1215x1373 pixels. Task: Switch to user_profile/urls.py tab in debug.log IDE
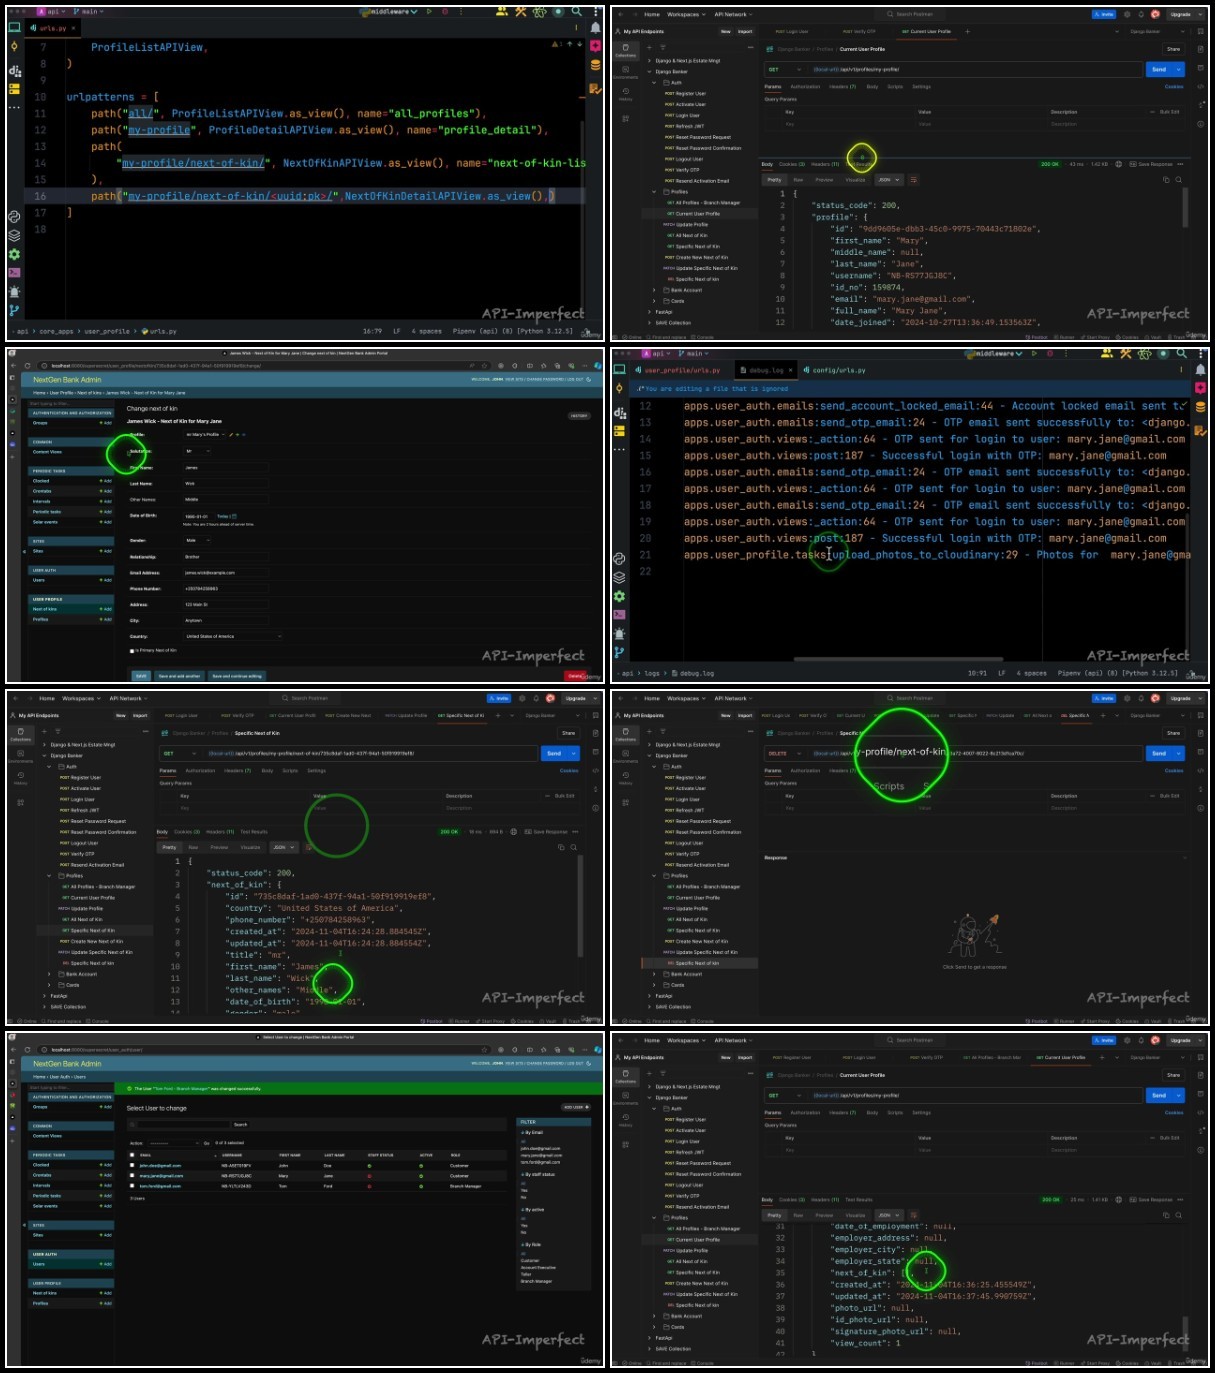click(x=679, y=370)
